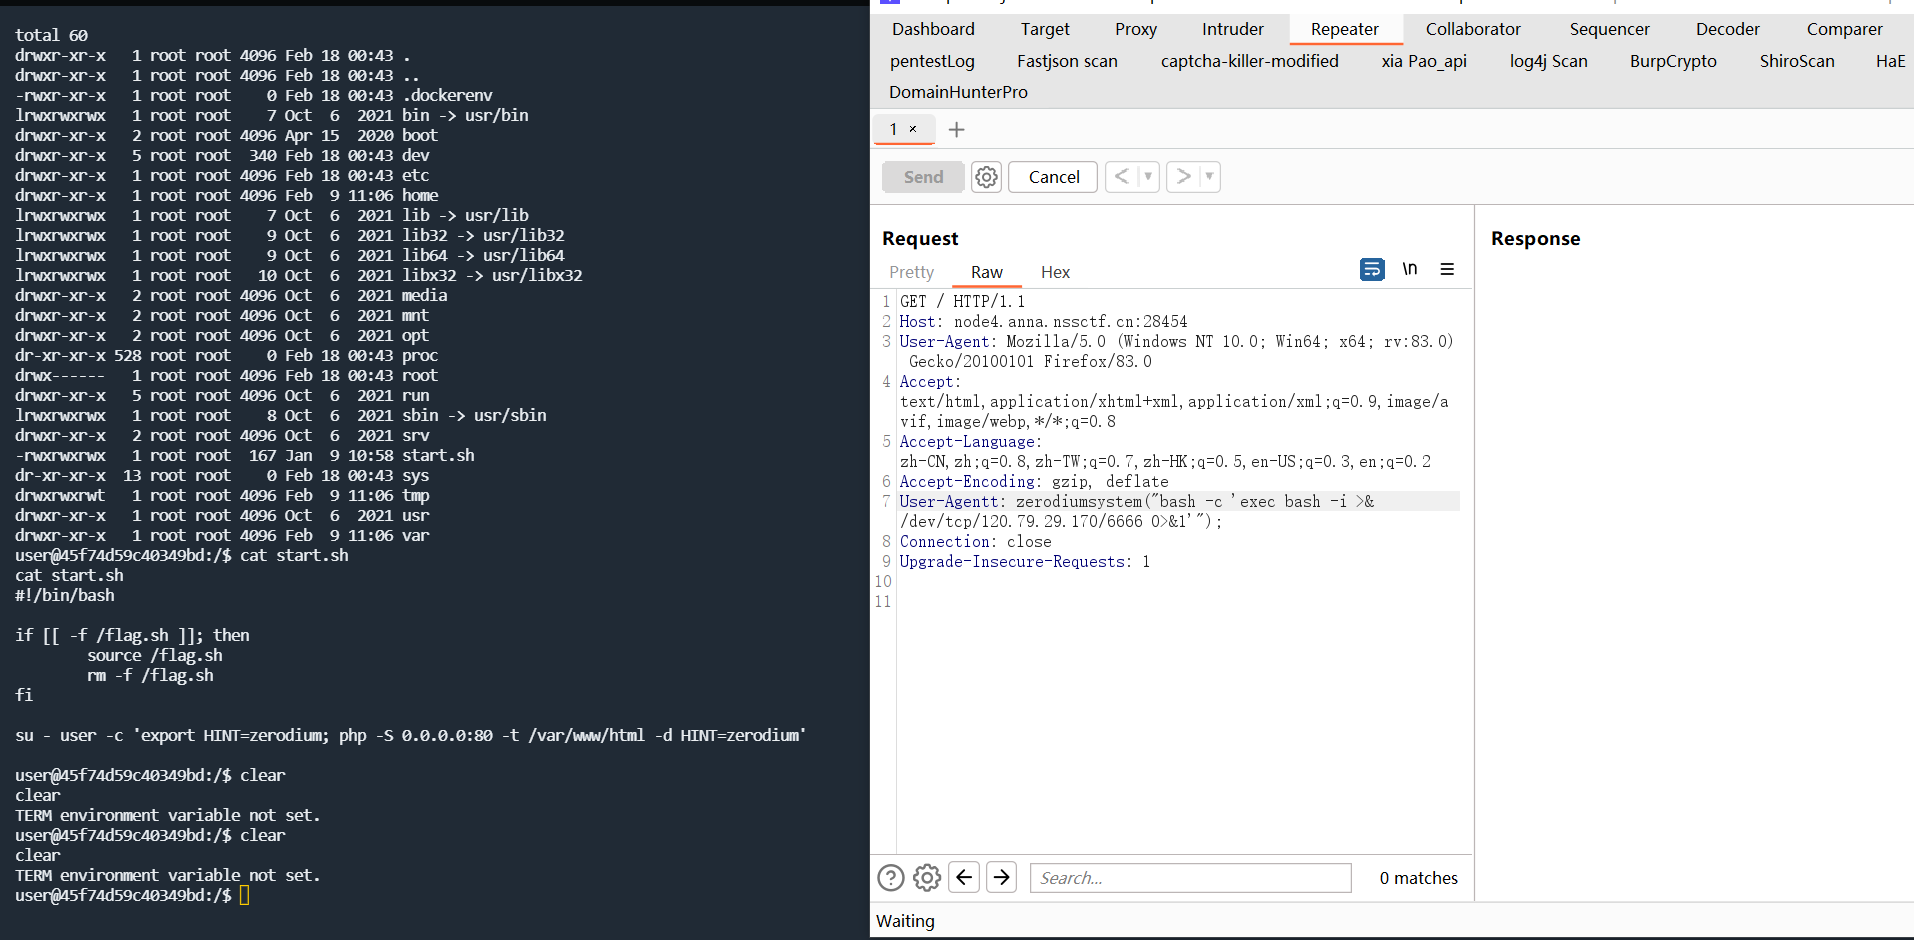Image resolution: width=1914 pixels, height=940 pixels.
Task: Click the Response panel heading
Action: (x=1535, y=238)
